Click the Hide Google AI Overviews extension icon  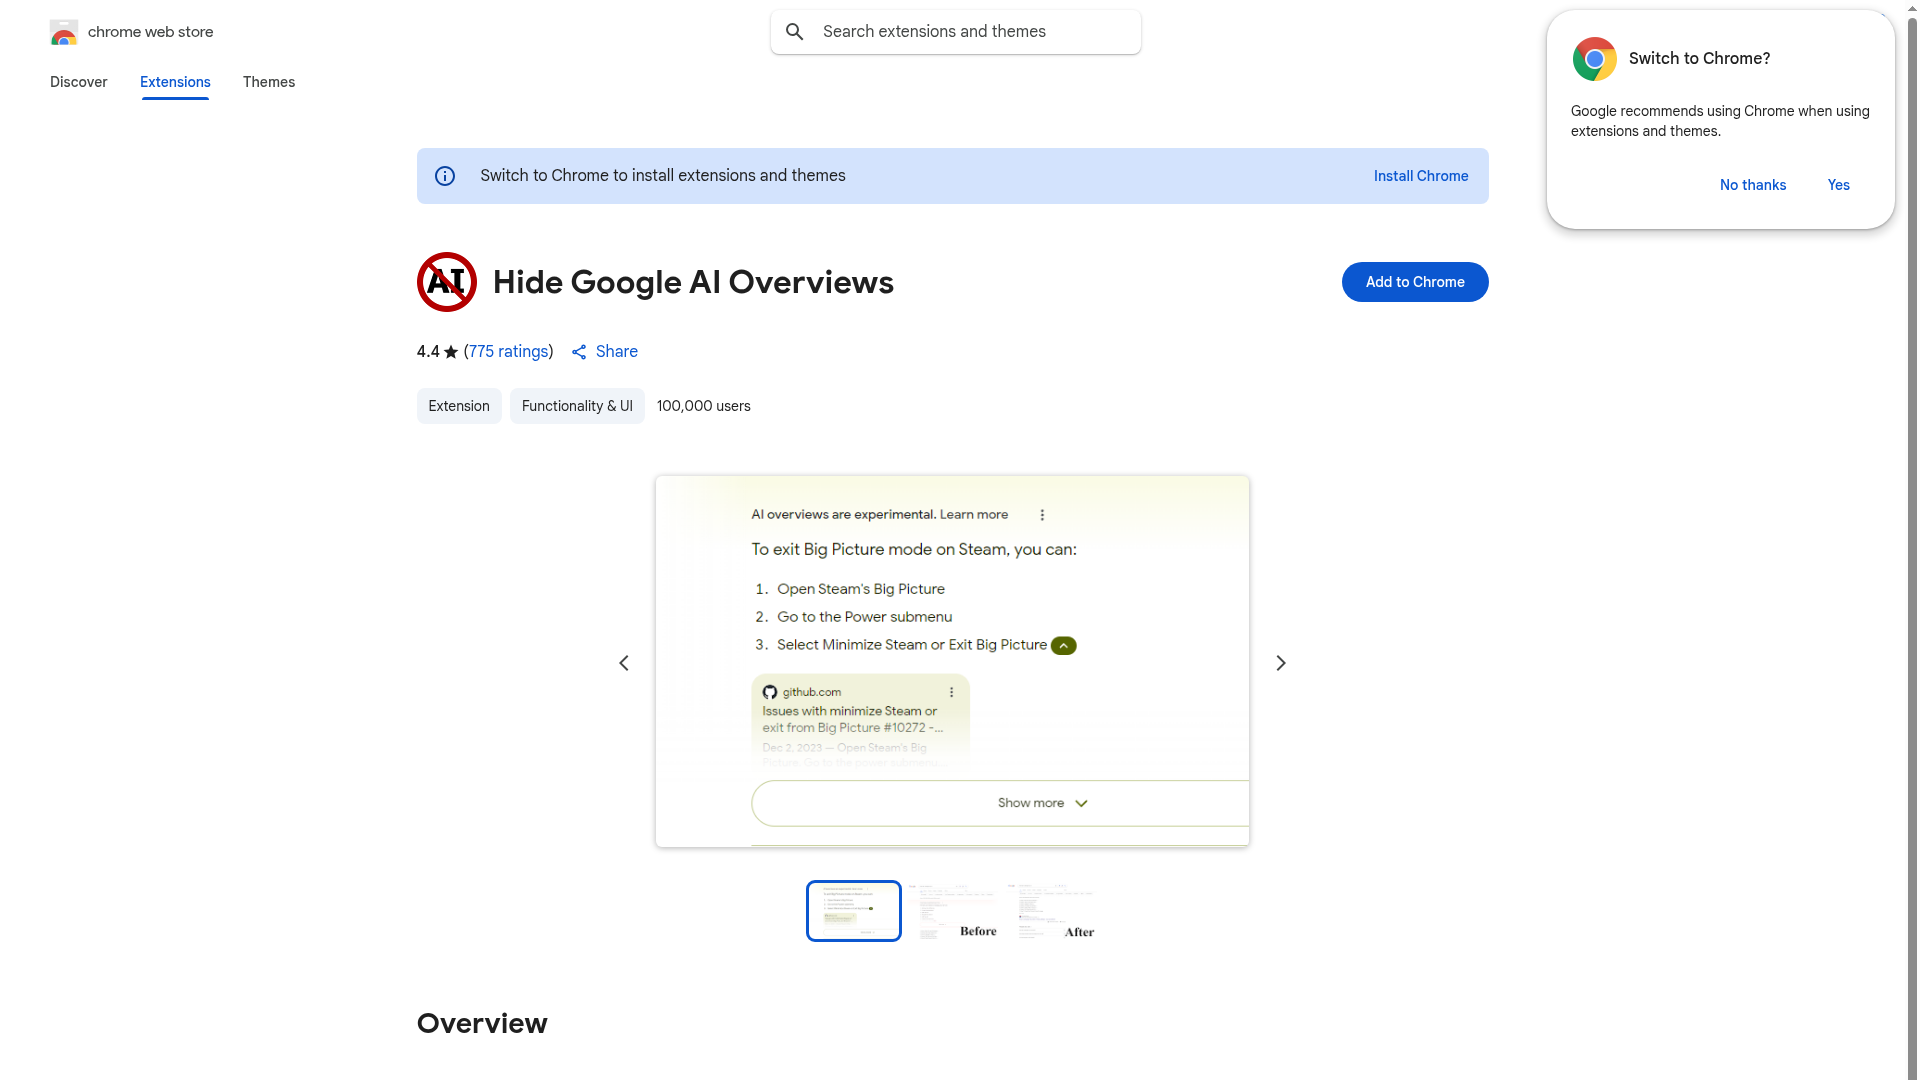click(x=446, y=282)
